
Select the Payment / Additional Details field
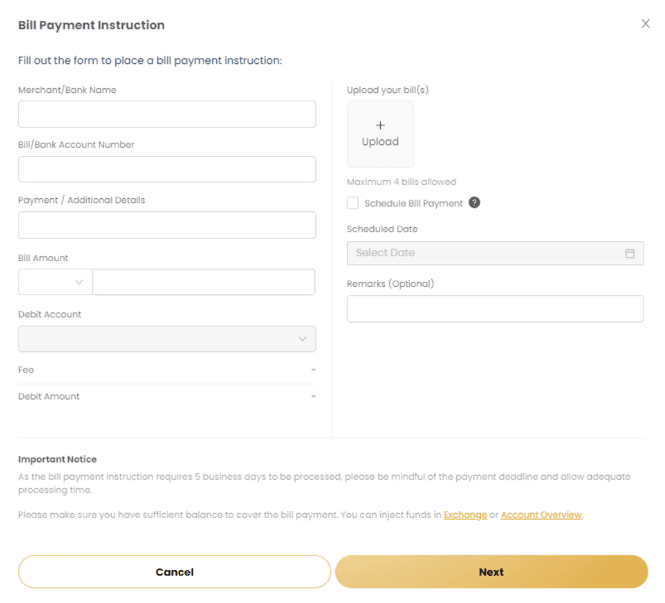[167, 226]
